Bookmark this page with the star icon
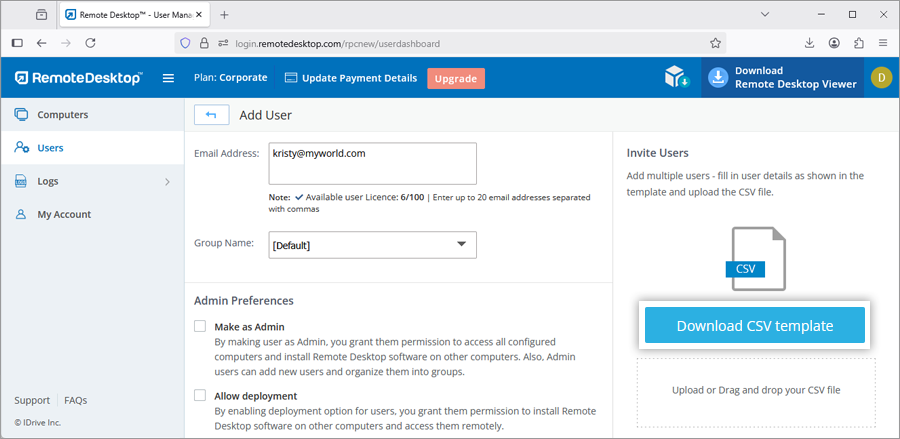Screen dimensions: 900x439 716,43
